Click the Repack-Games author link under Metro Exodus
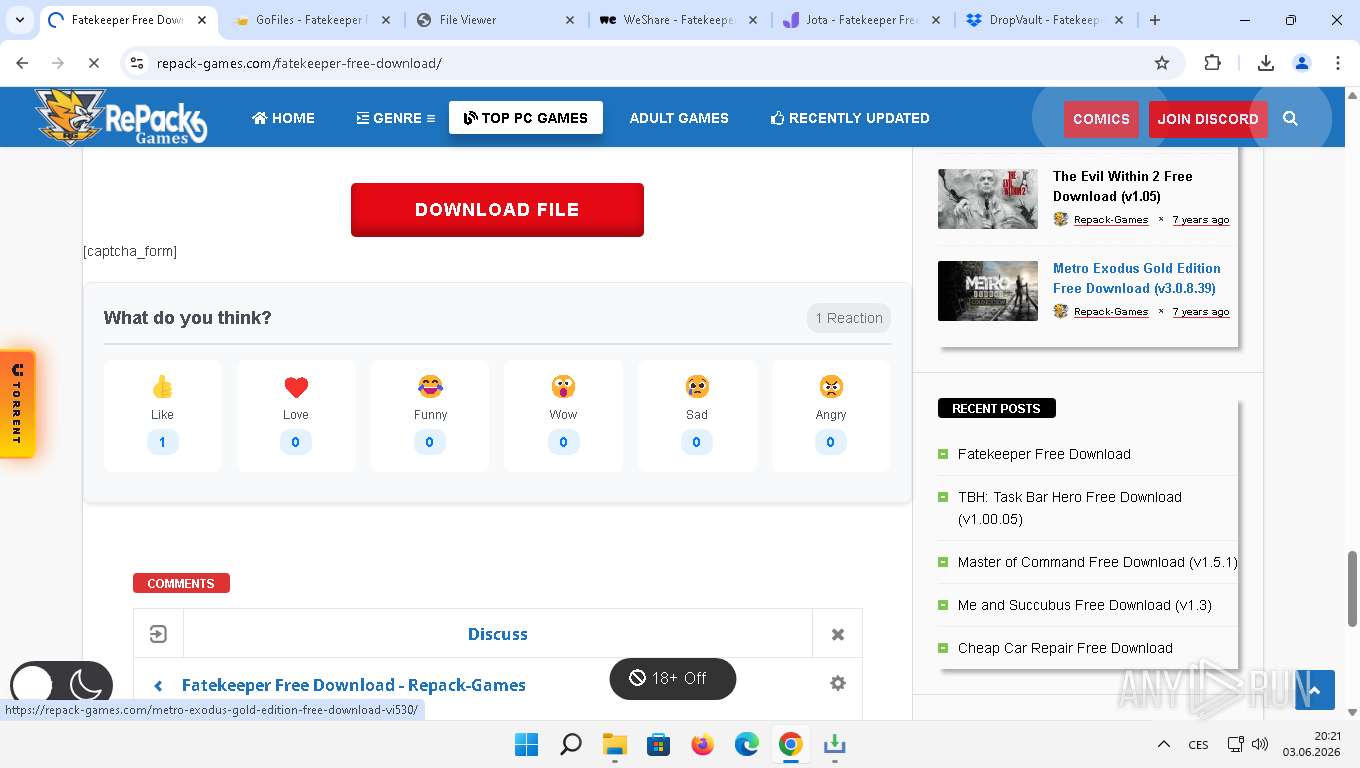Image resolution: width=1360 pixels, height=768 pixels. (x=1111, y=312)
